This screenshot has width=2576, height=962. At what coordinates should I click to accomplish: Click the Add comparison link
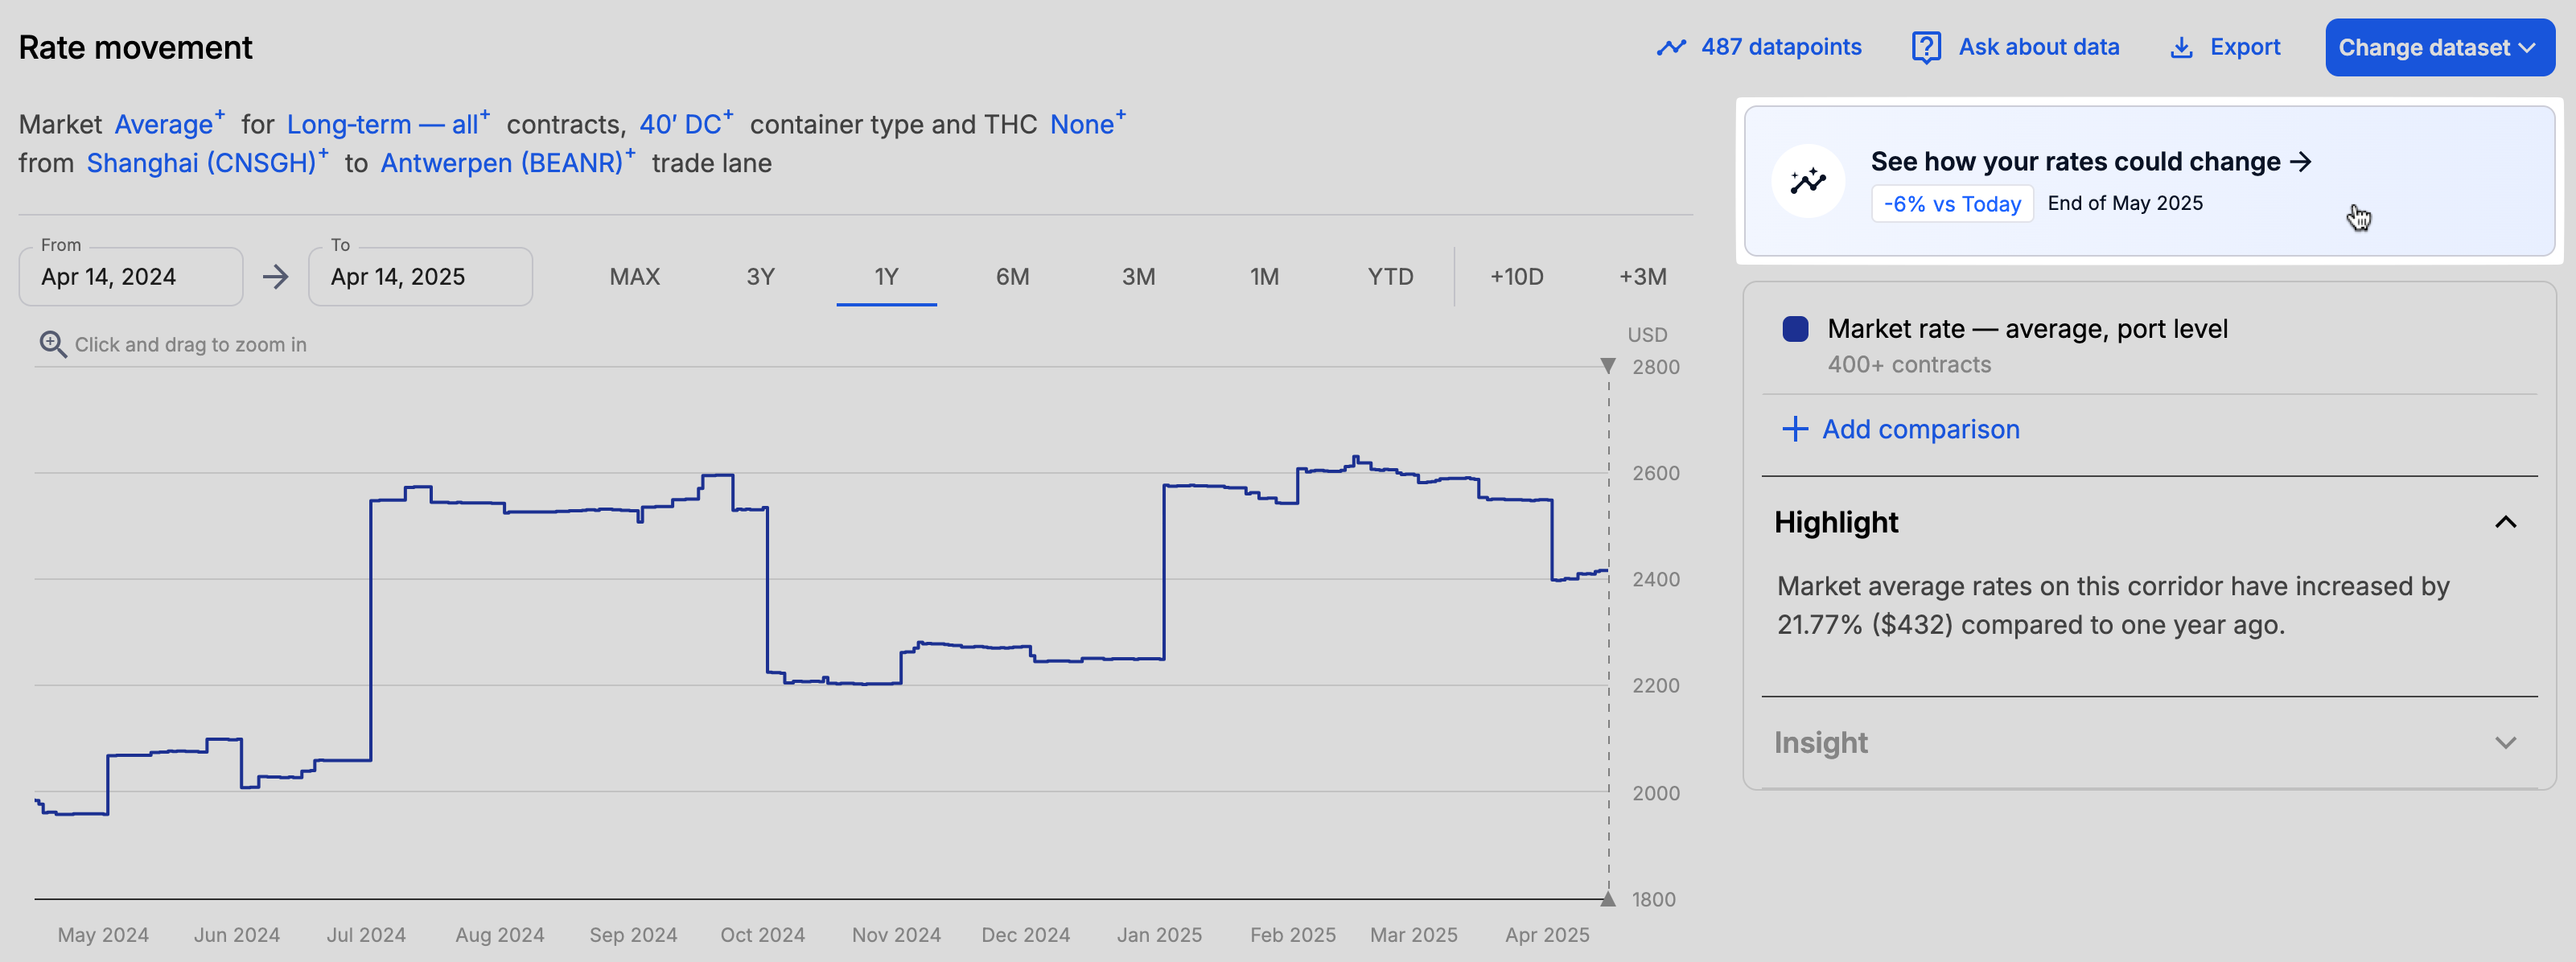pos(1920,429)
